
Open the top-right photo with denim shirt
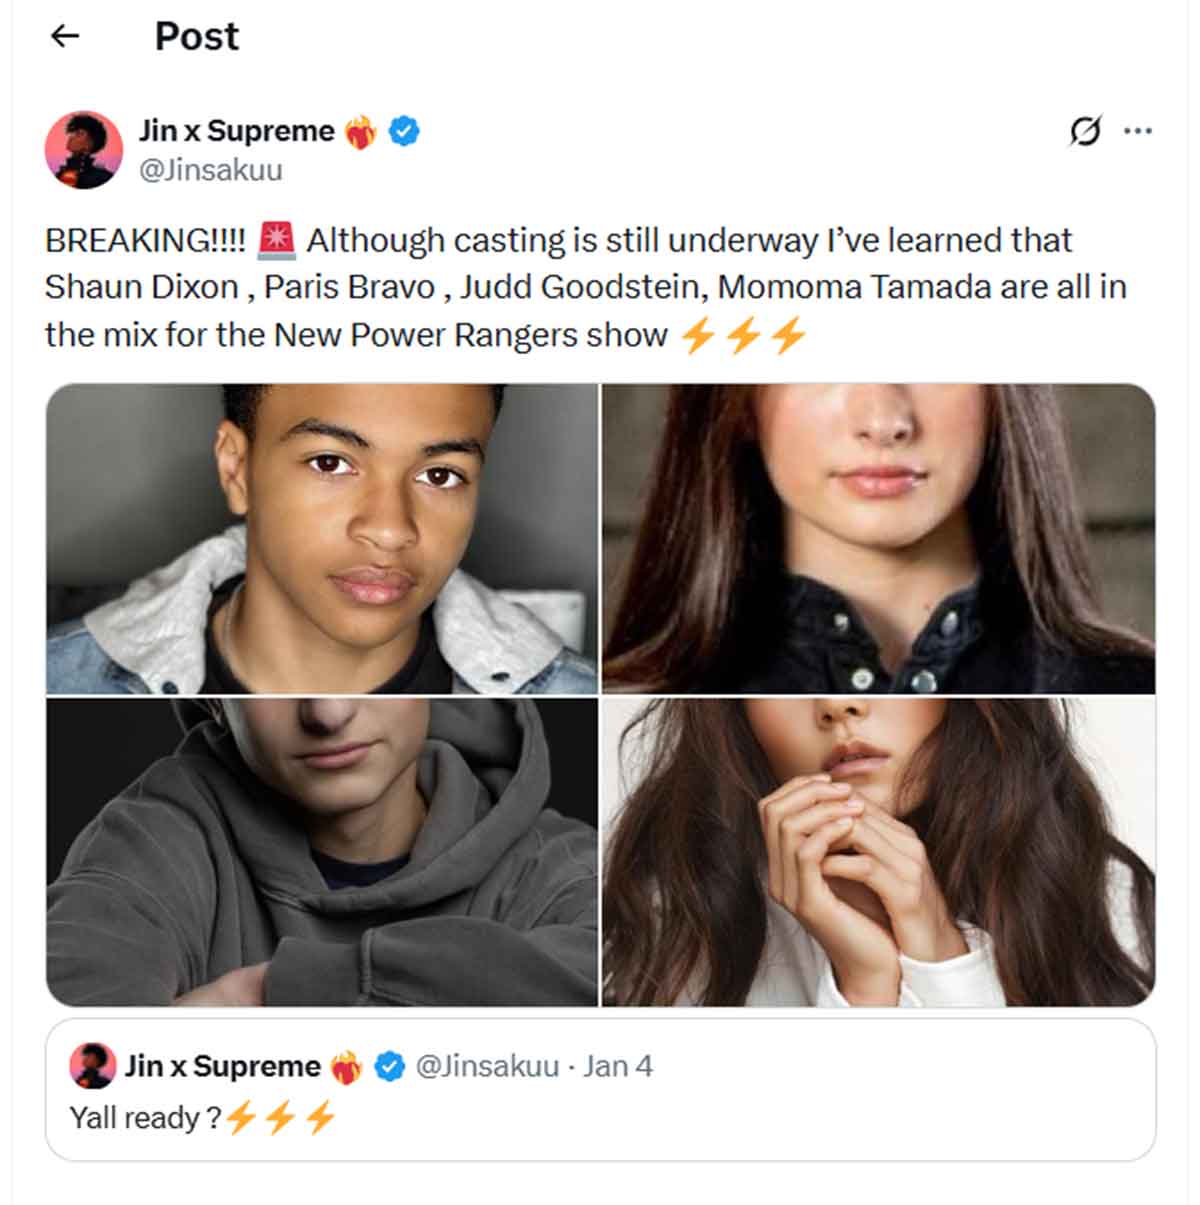tap(878, 539)
